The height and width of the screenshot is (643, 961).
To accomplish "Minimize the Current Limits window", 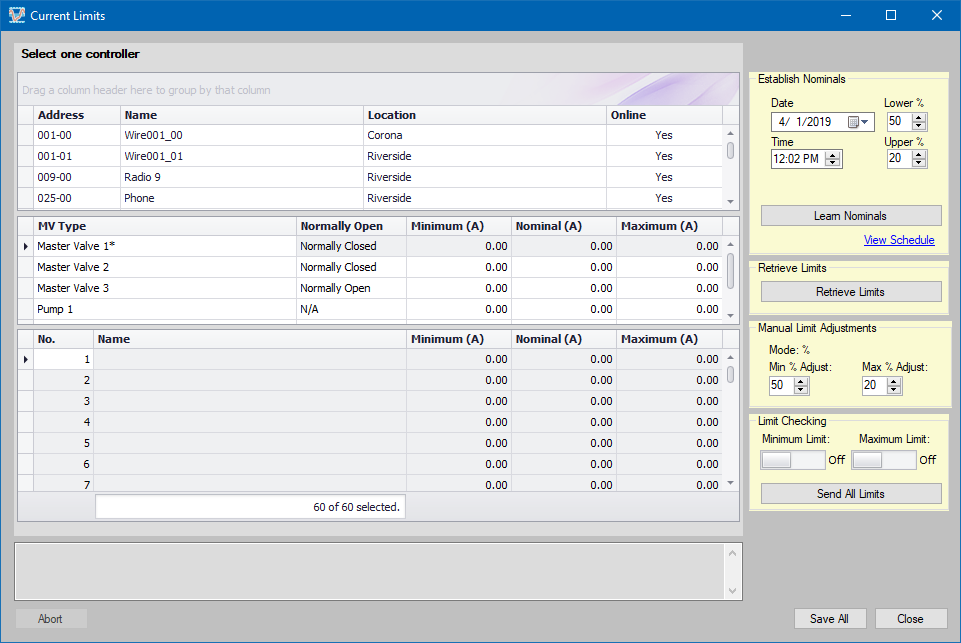I will click(846, 15).
